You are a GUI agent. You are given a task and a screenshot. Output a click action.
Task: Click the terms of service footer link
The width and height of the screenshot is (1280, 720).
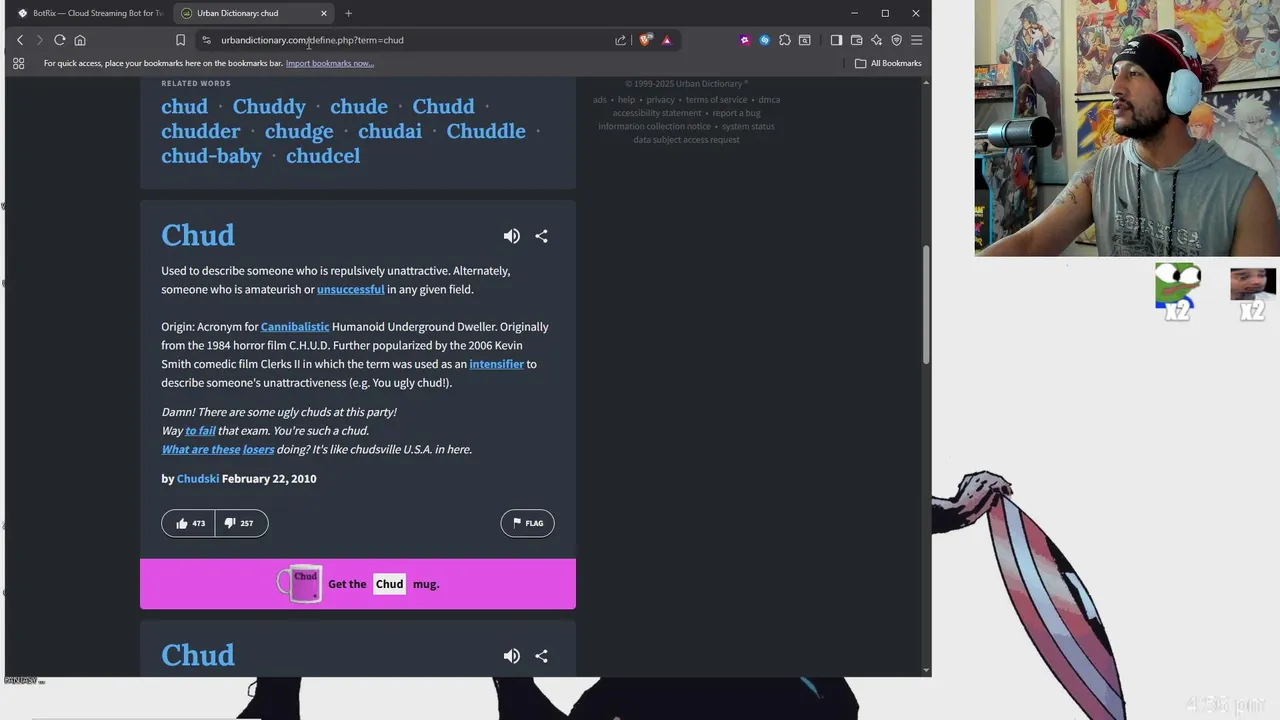pyautogui.click(x=716, y=100)
